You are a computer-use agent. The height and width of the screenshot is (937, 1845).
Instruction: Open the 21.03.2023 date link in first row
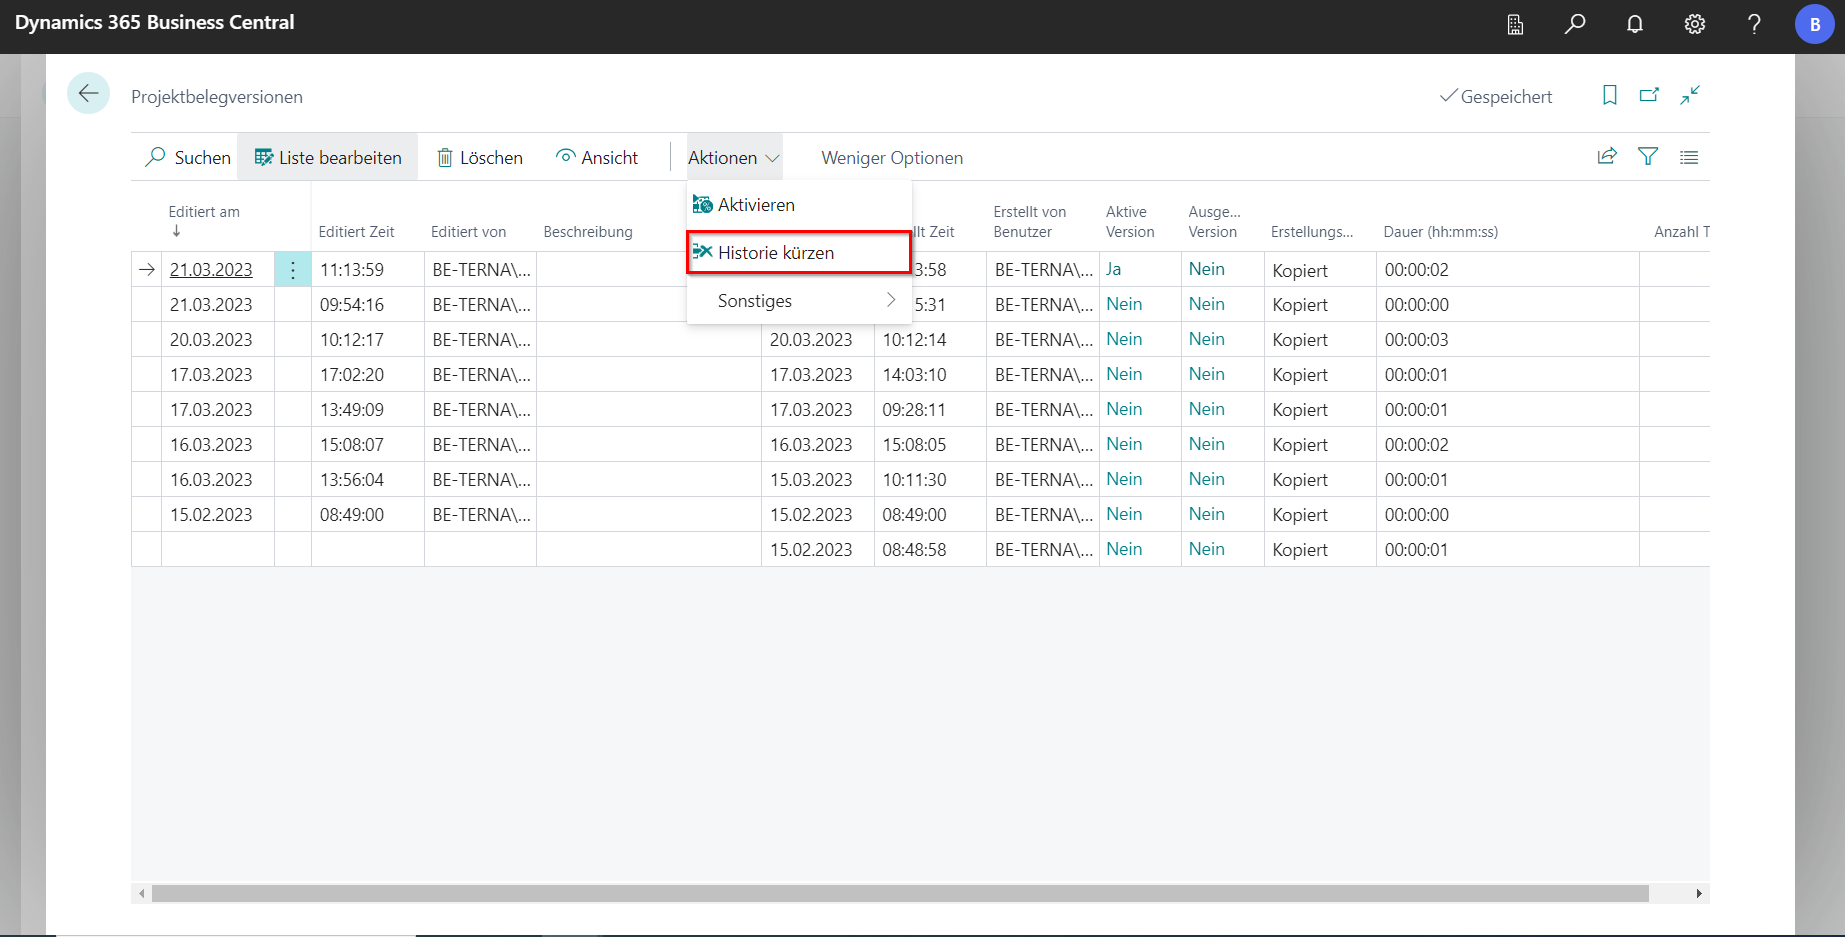[211, 270]
